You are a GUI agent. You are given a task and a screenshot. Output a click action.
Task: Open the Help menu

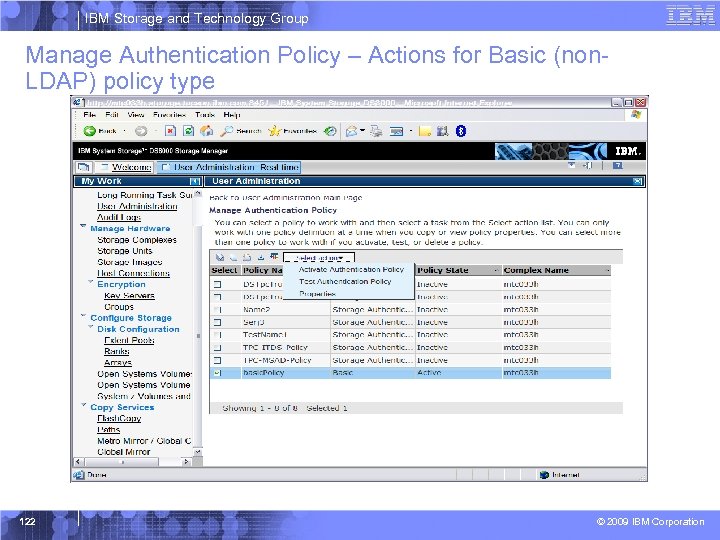pyautogui.click(x=232, y=115)
